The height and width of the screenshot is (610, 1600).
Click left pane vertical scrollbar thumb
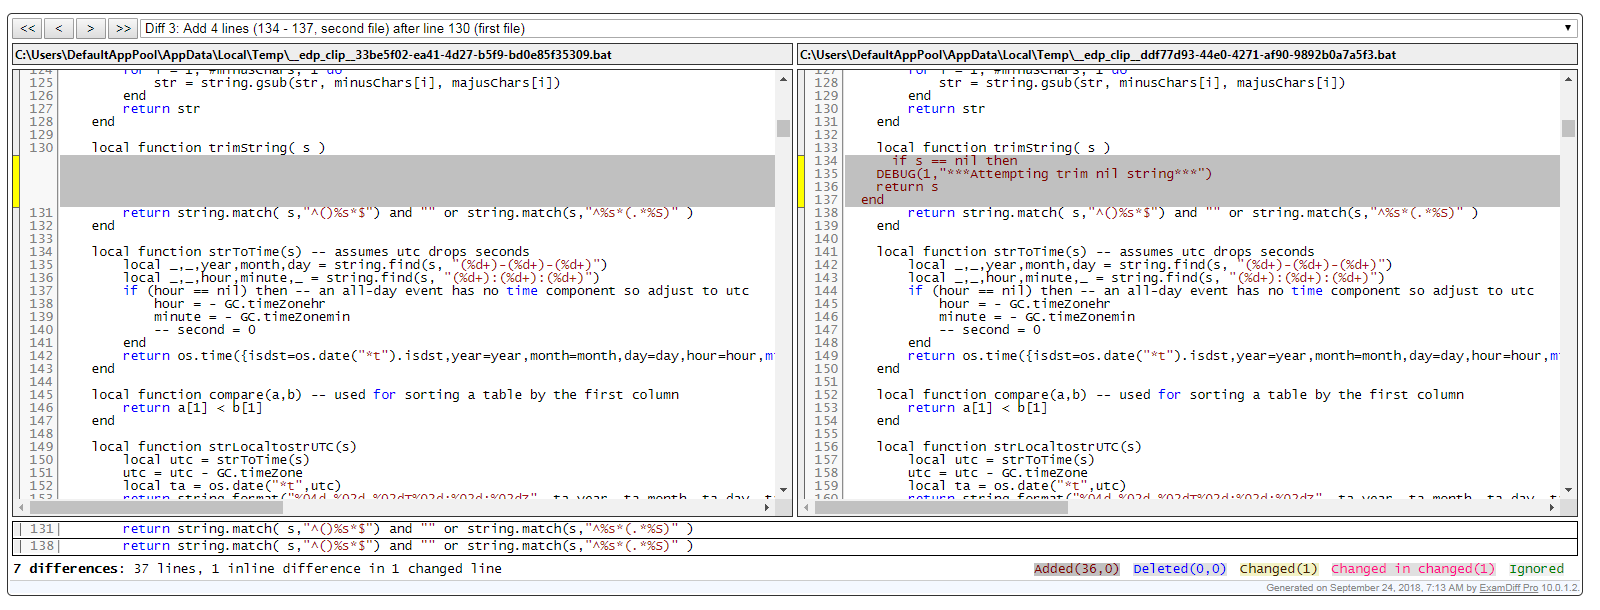783,128
